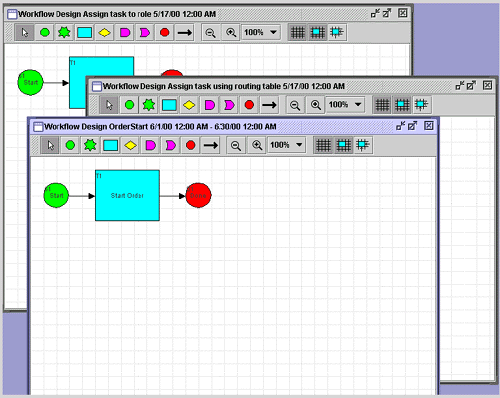Select the red Done node on OrderStart canvas

(198, 195)
